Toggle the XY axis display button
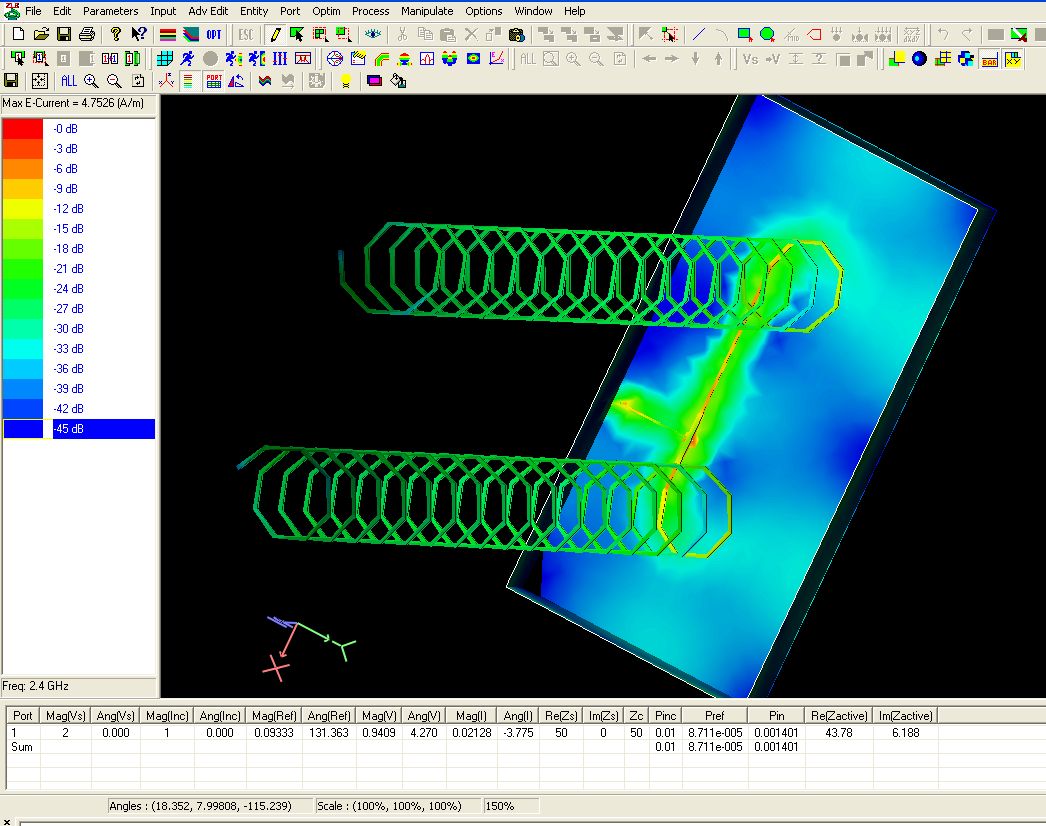The image size is (1046, 826). pyautogui.click(x=1013, y=59)
